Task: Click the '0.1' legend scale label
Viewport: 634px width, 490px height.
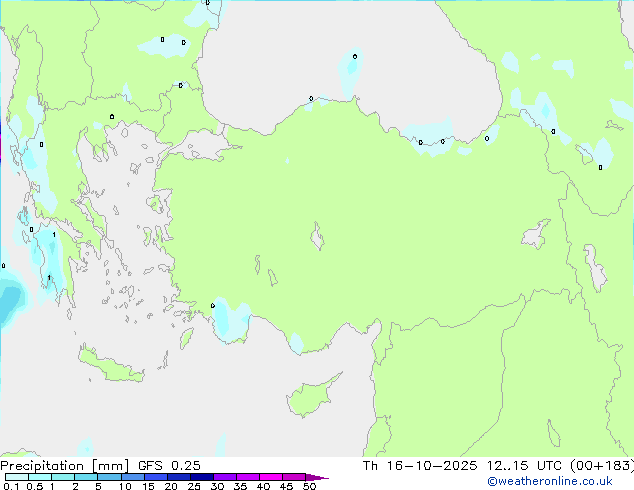Action: (11, 486)
